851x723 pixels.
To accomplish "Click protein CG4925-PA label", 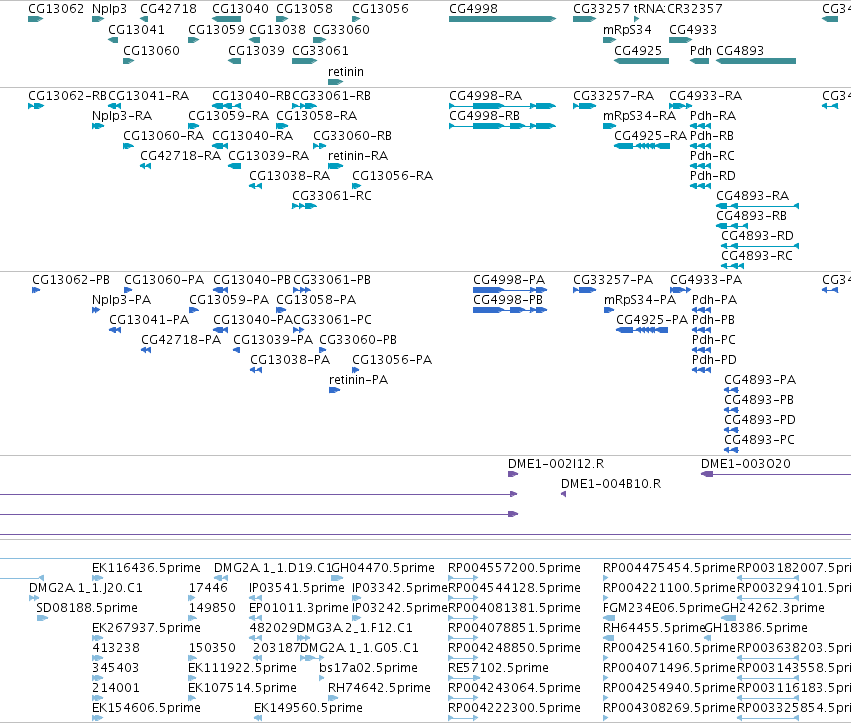I will (x=651, y=320).
